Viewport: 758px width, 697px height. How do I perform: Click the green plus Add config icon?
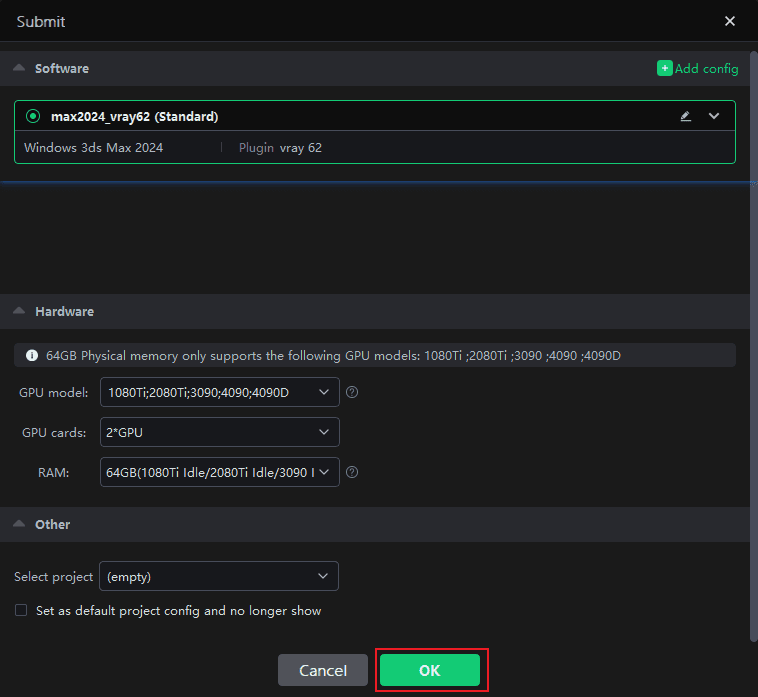click(664, 68)
